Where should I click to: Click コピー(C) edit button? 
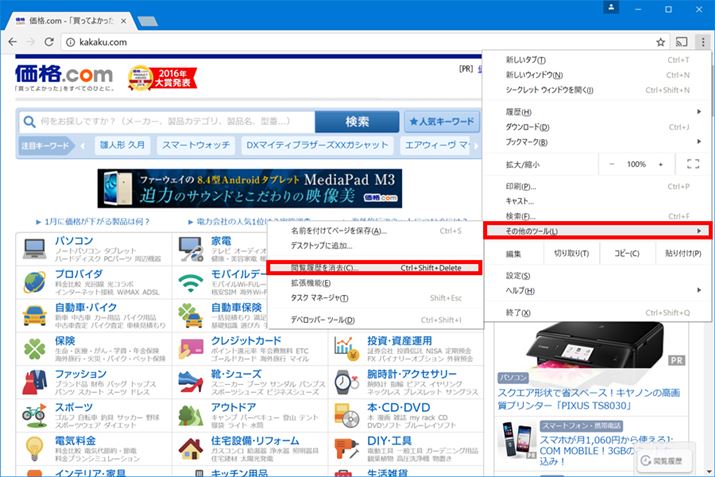point(627,253)
